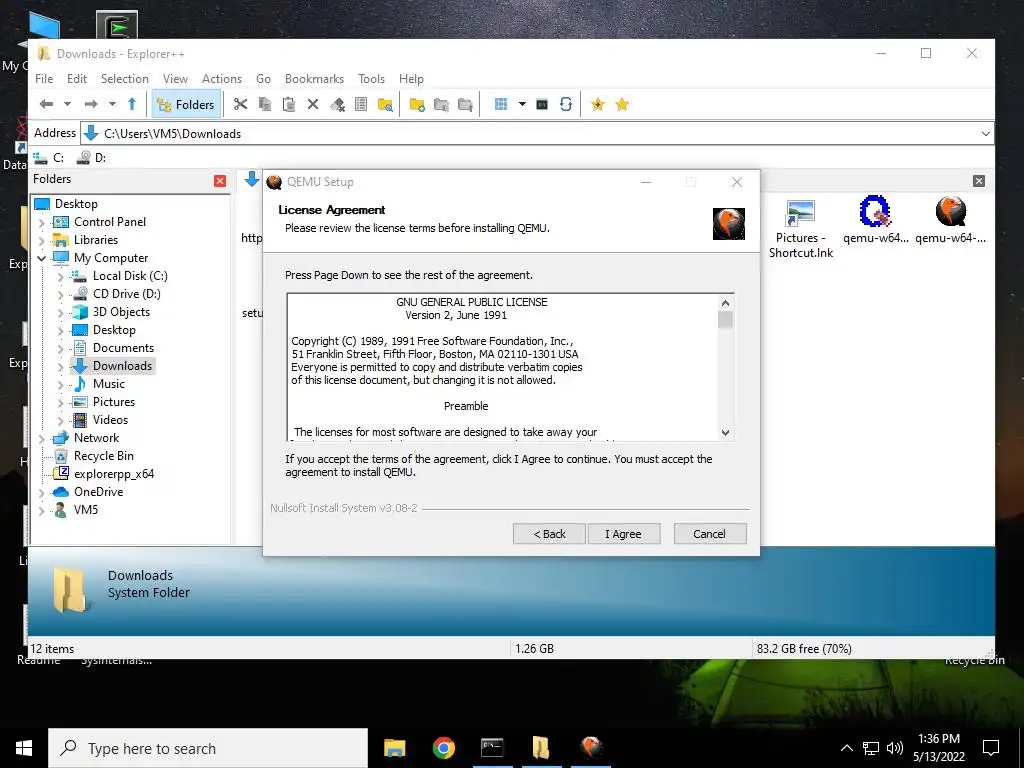Expand the VM5 tree node
1024x768 pixels.
(x=42, y=510)
